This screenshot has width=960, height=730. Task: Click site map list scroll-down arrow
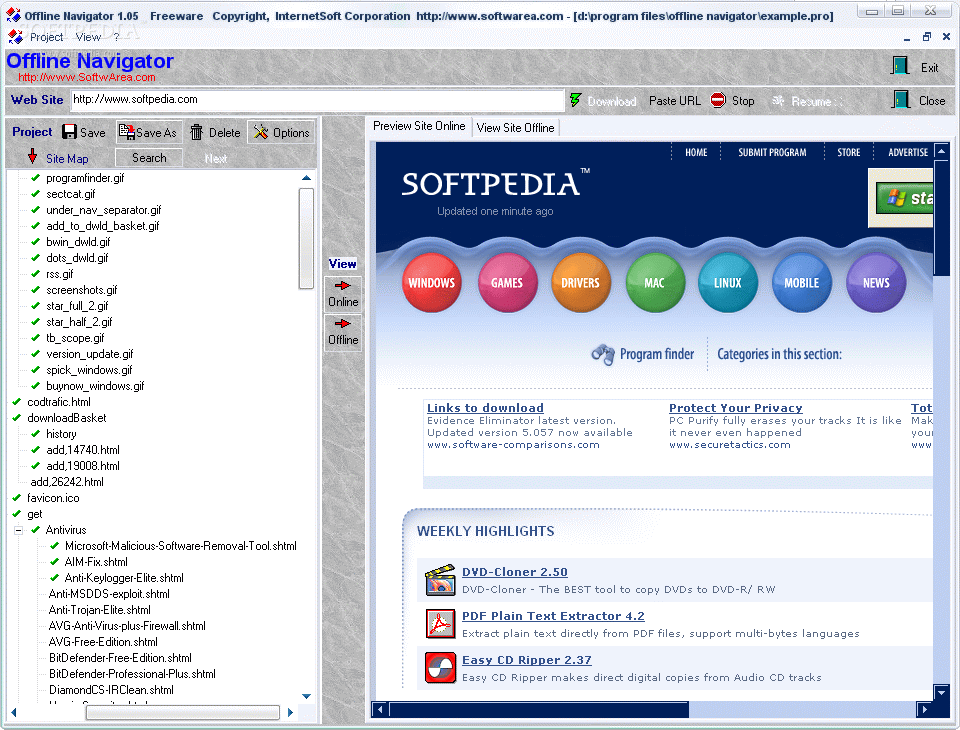click(x=307, y=696)
